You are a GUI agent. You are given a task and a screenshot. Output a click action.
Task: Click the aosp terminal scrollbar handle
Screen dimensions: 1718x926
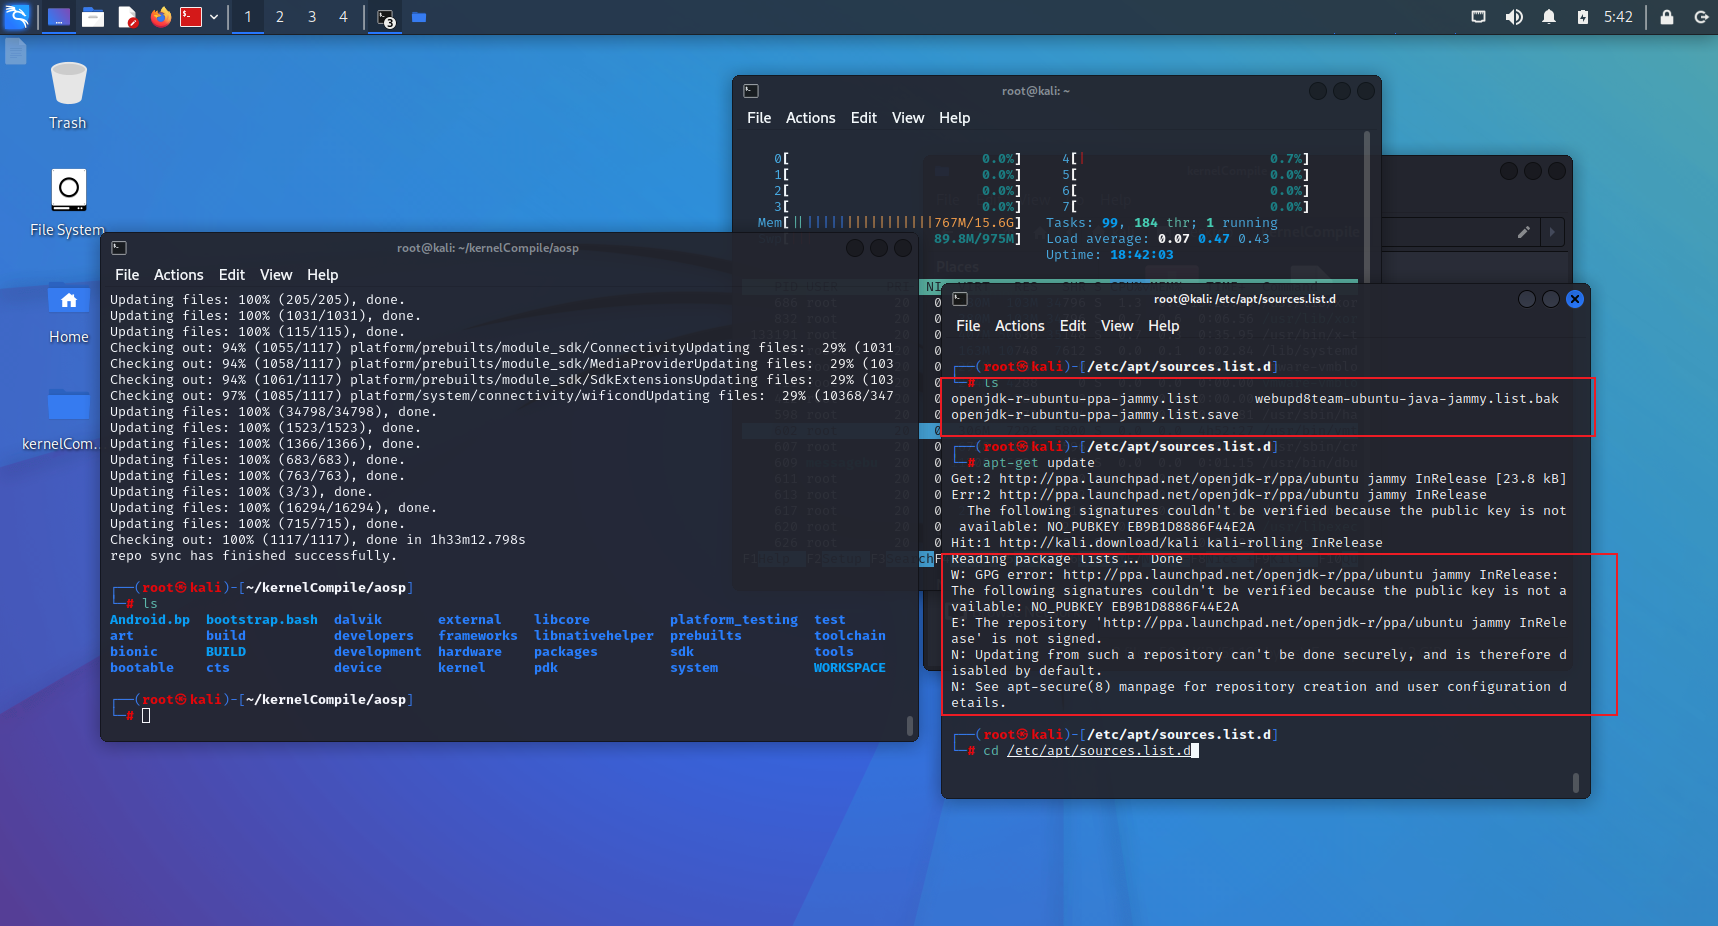point(909,724)
